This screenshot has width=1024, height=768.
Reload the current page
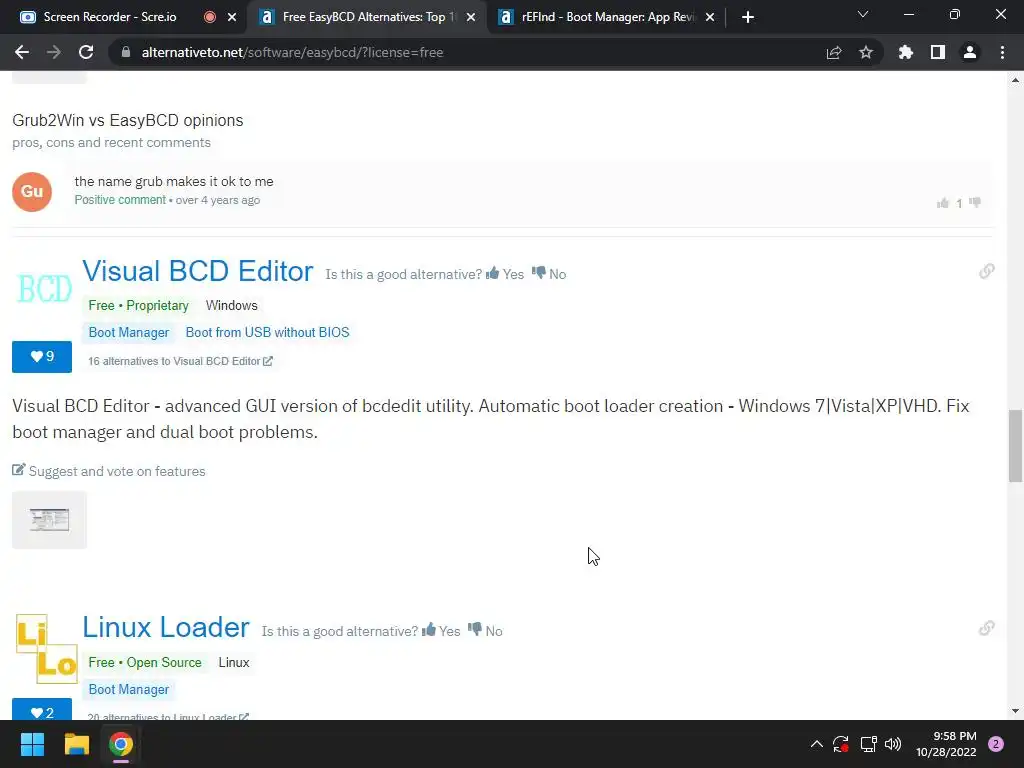click(86, 52)
